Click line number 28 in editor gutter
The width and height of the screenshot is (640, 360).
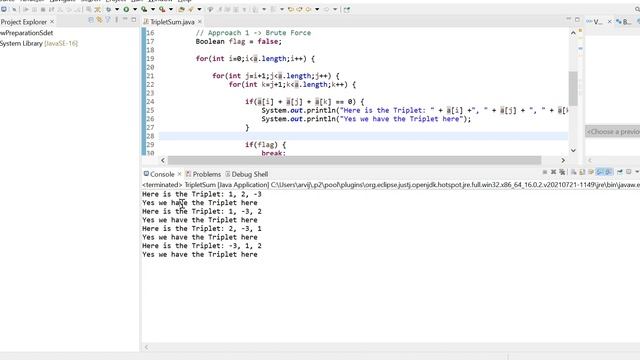[x=150, y=136]
